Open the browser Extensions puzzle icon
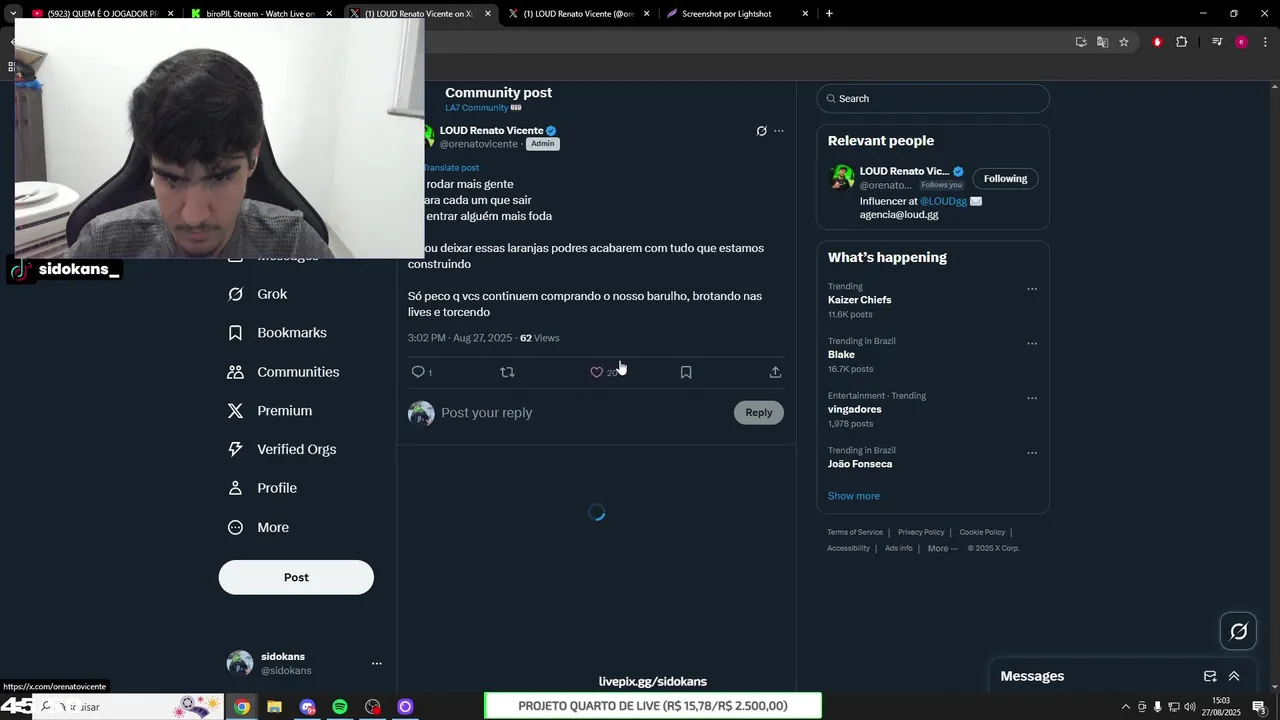 coord(1182,42)
